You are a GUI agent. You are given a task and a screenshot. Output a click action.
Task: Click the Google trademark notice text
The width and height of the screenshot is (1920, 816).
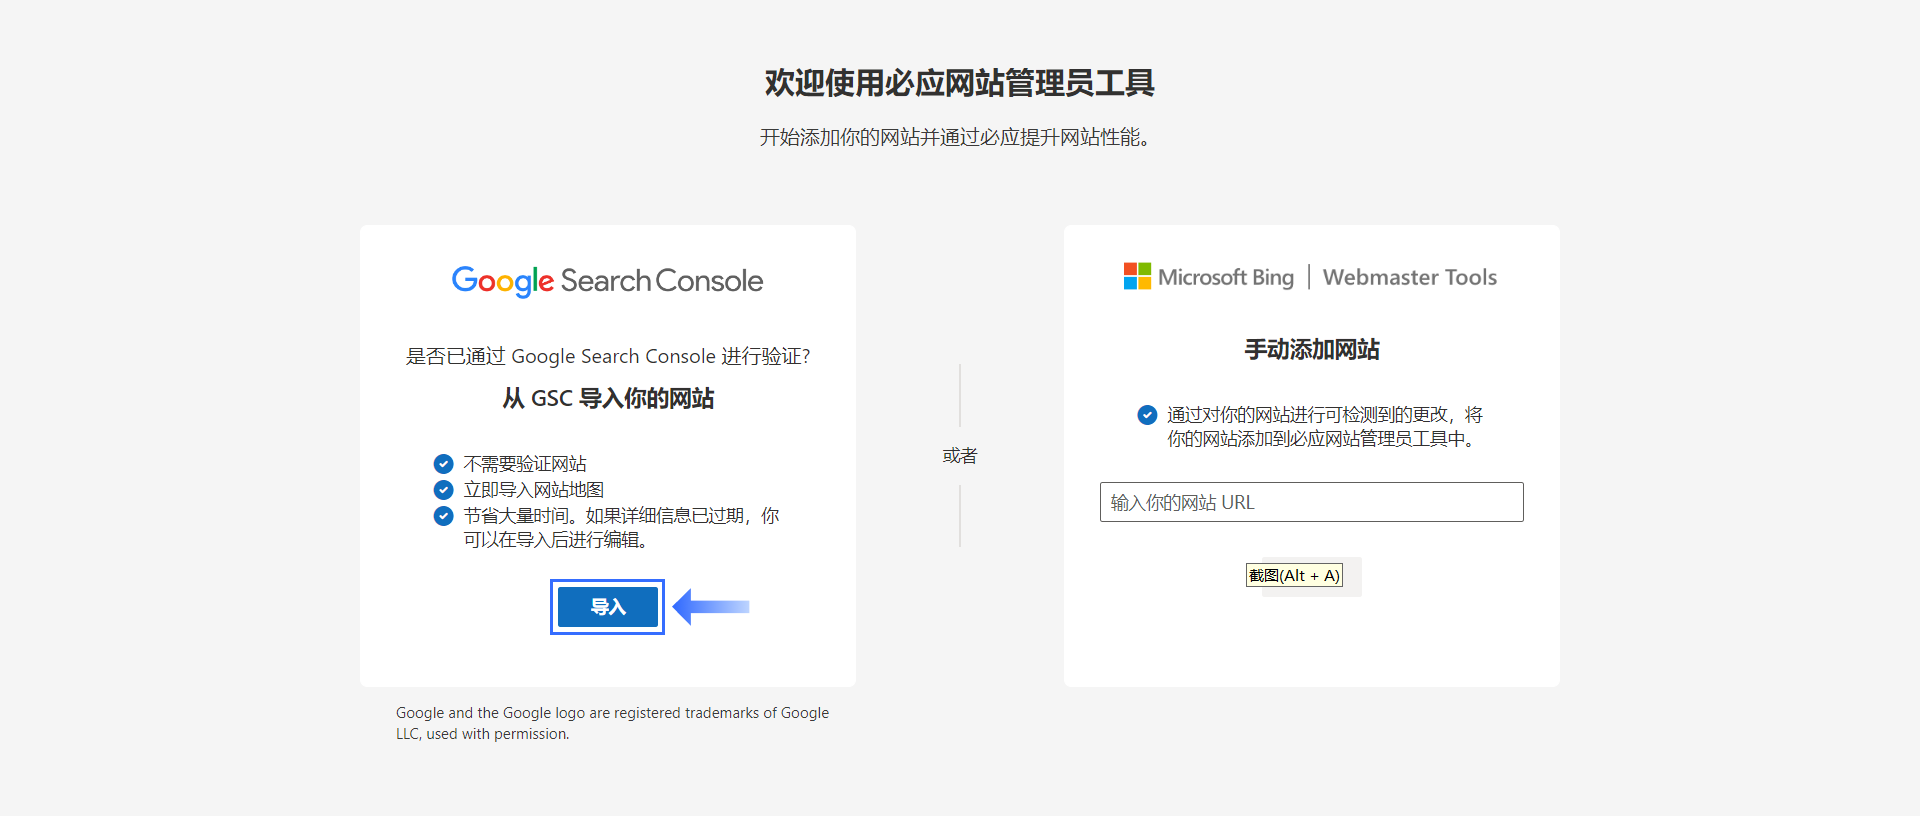[x=612, y=723]
